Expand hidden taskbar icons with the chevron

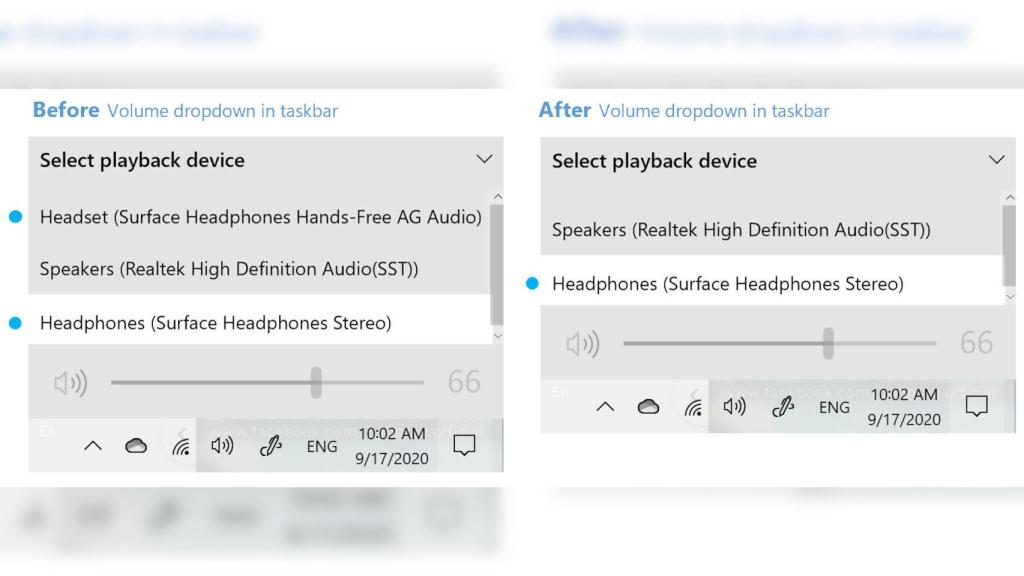point(92,446)
